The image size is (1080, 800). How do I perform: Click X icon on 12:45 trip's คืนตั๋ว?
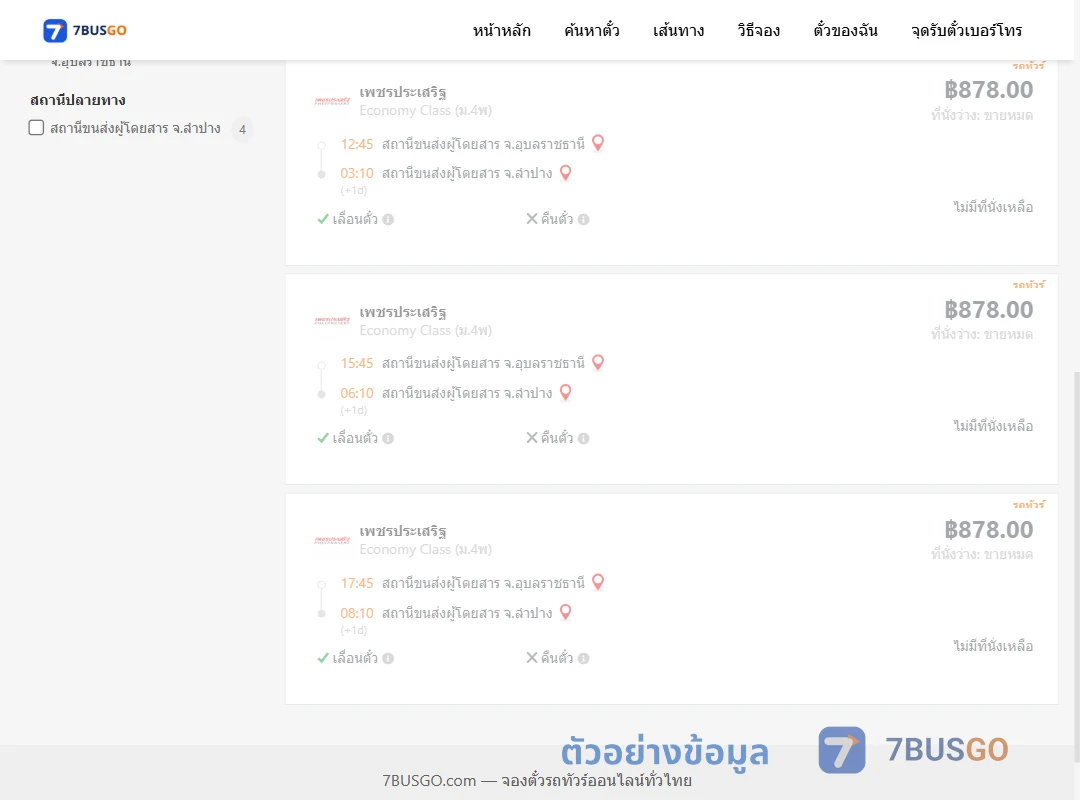[x=532, y=219]
